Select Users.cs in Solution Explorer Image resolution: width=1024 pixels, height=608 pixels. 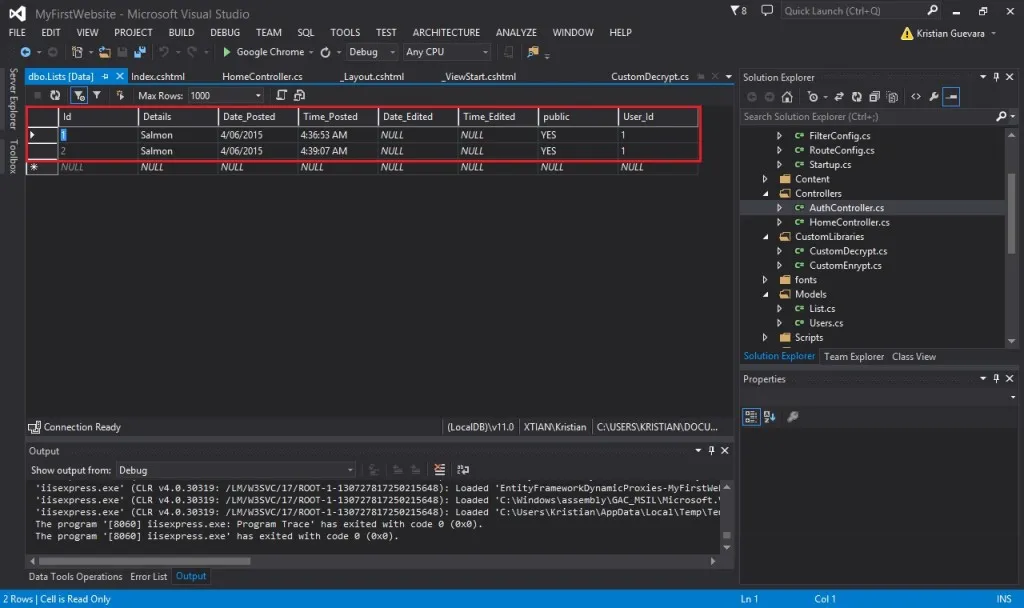pyautogui.click(x=825, y=323)
